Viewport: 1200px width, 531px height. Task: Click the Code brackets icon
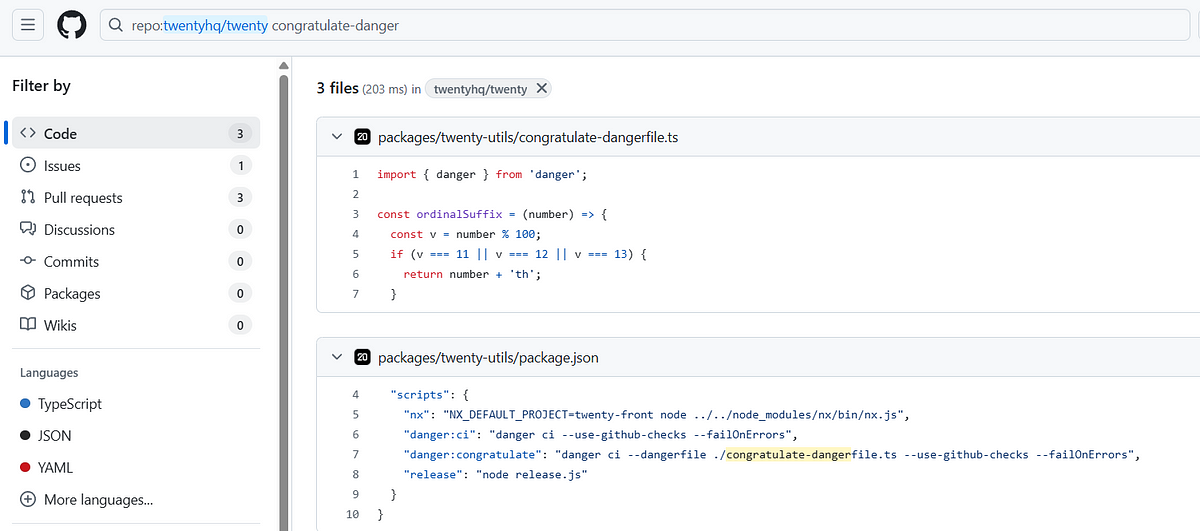[x=28, y=133]
